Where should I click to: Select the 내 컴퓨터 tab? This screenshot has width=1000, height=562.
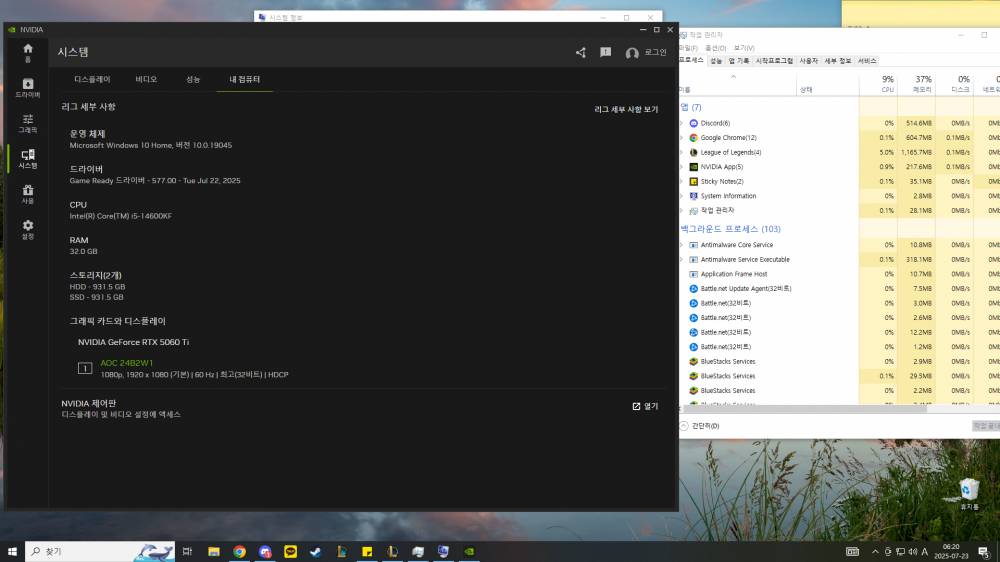coord(244,79)
